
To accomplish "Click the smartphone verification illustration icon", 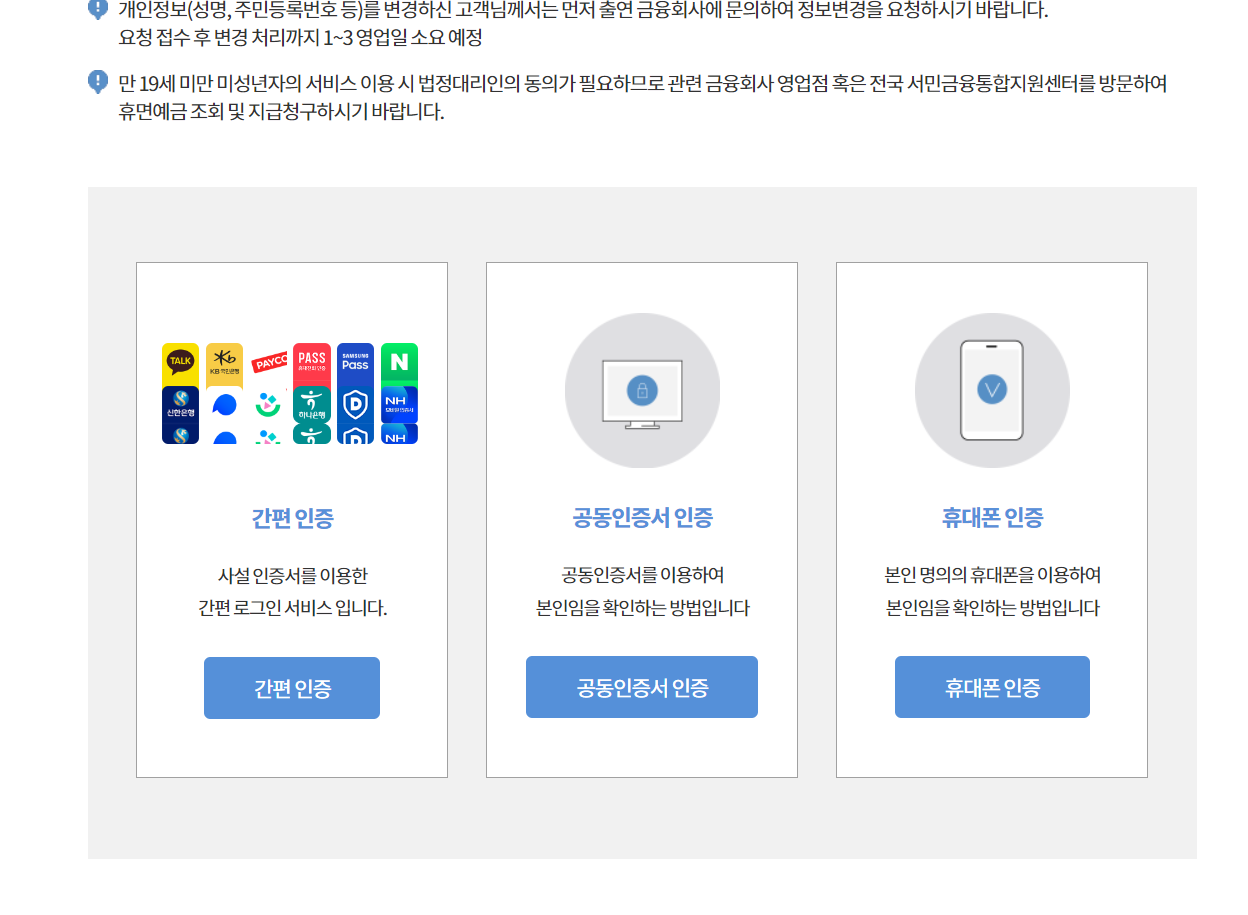I will pyautogui.click(x=992, y=390).
